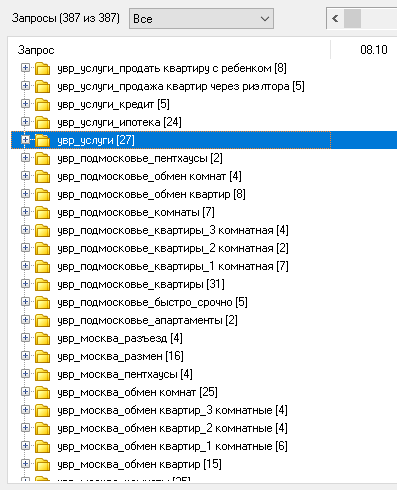397x490 pixels.
Task: Expand 'увр_москва_разъезд [4]' node
Action: click(25, 338)
